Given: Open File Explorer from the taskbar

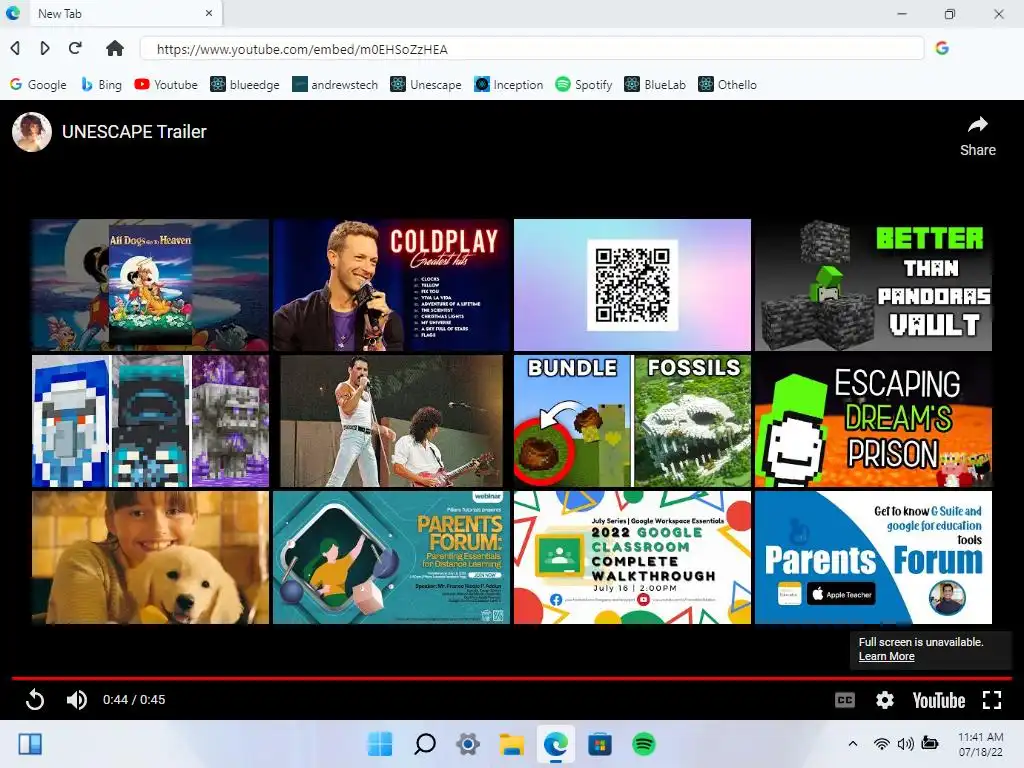Looking at the screenshot, I should coord(512,744).
